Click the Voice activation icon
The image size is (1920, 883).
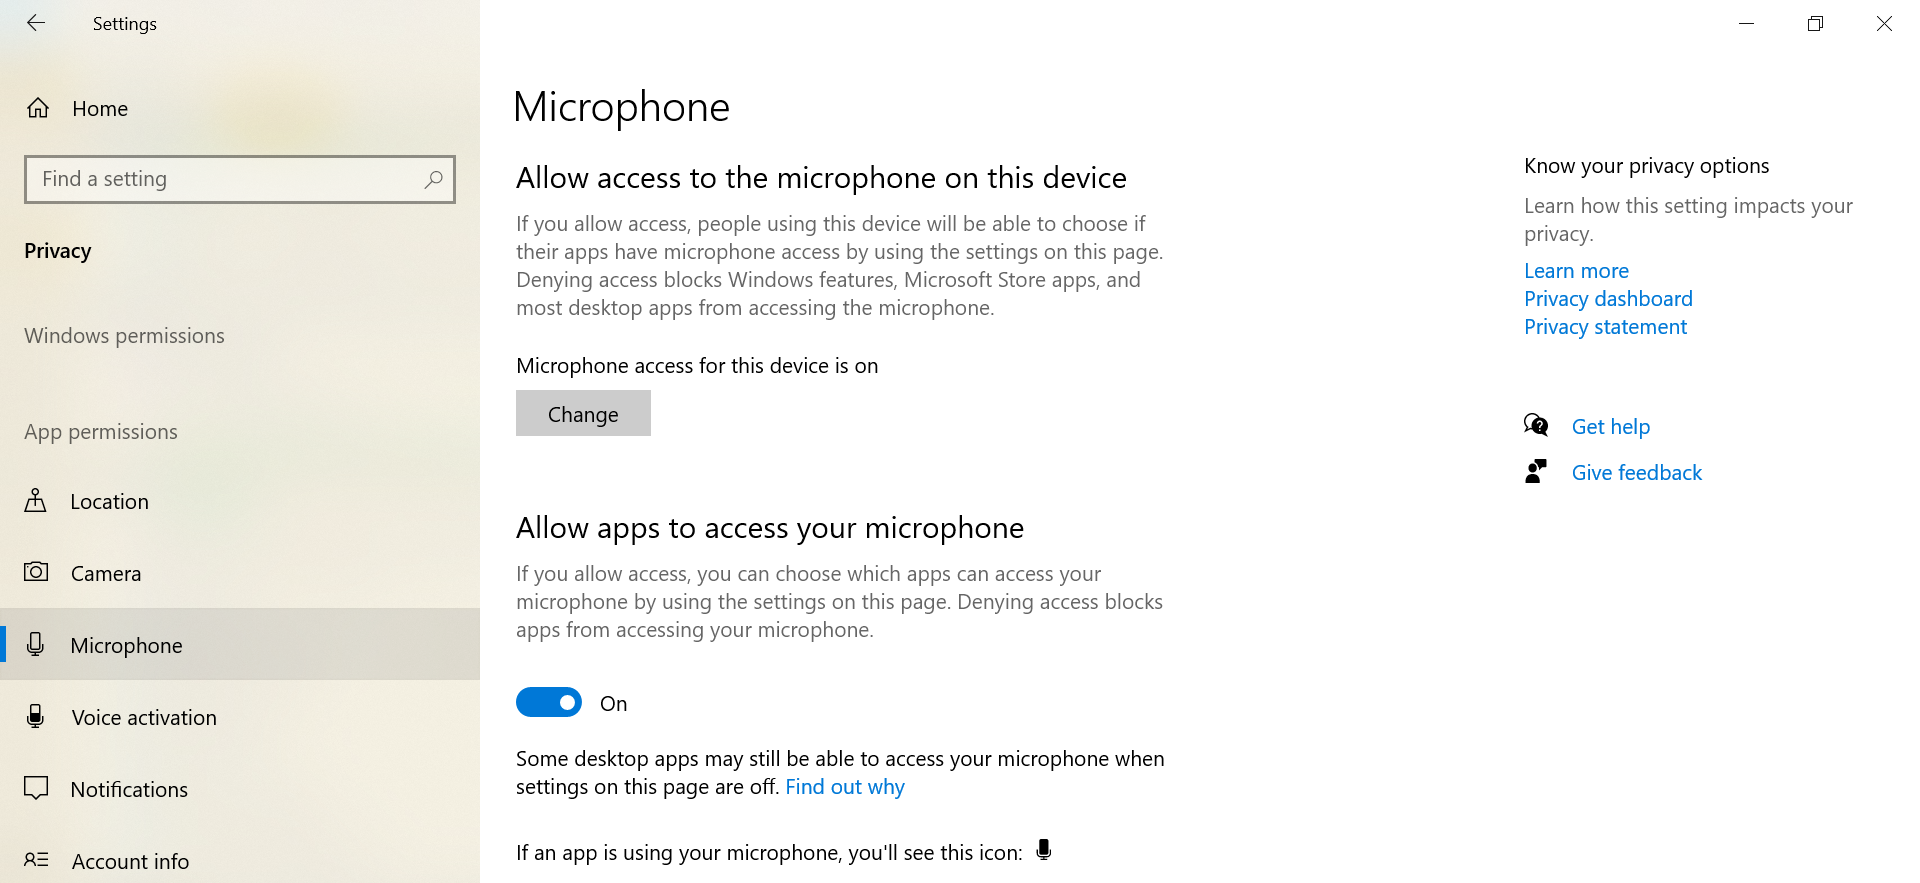36,717
